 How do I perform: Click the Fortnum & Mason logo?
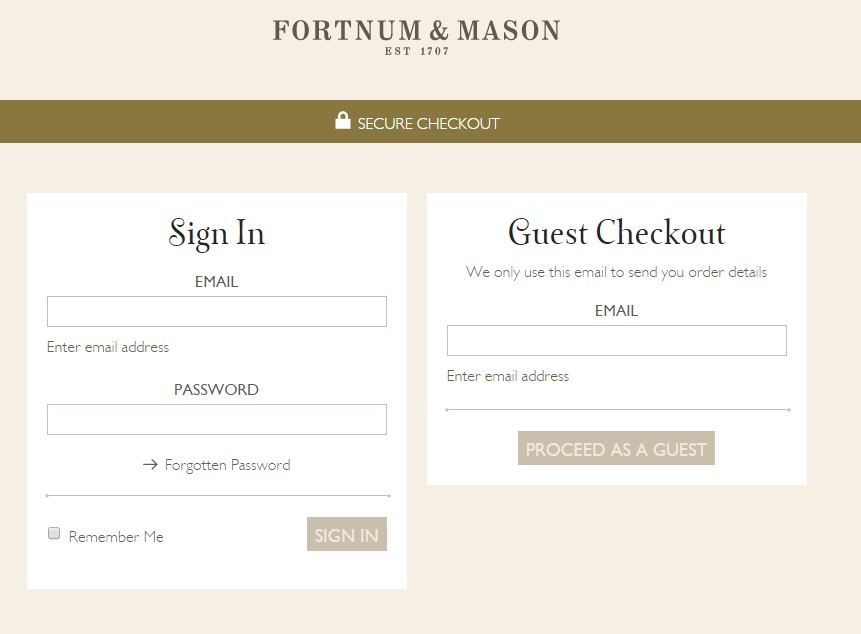pos(414,30)
